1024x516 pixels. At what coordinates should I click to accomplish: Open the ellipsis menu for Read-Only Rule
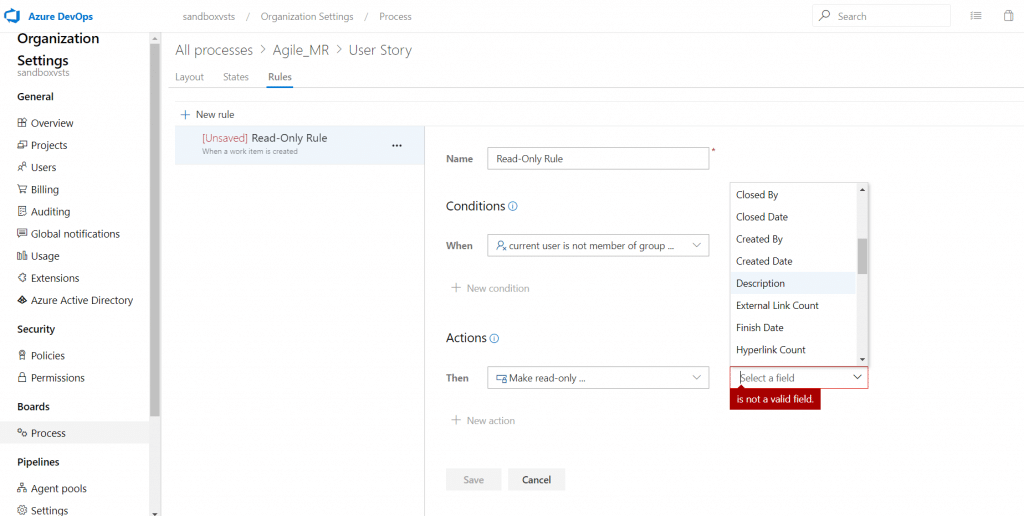(x=396, y=145)
